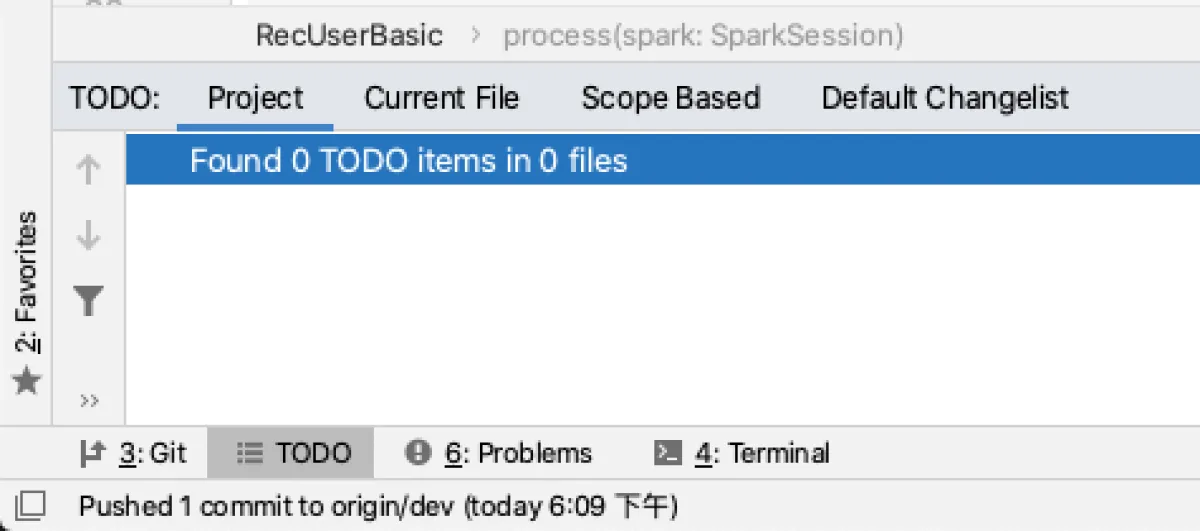Select the Scope Based tab
1200x531 pixels.
click(670, 98)
